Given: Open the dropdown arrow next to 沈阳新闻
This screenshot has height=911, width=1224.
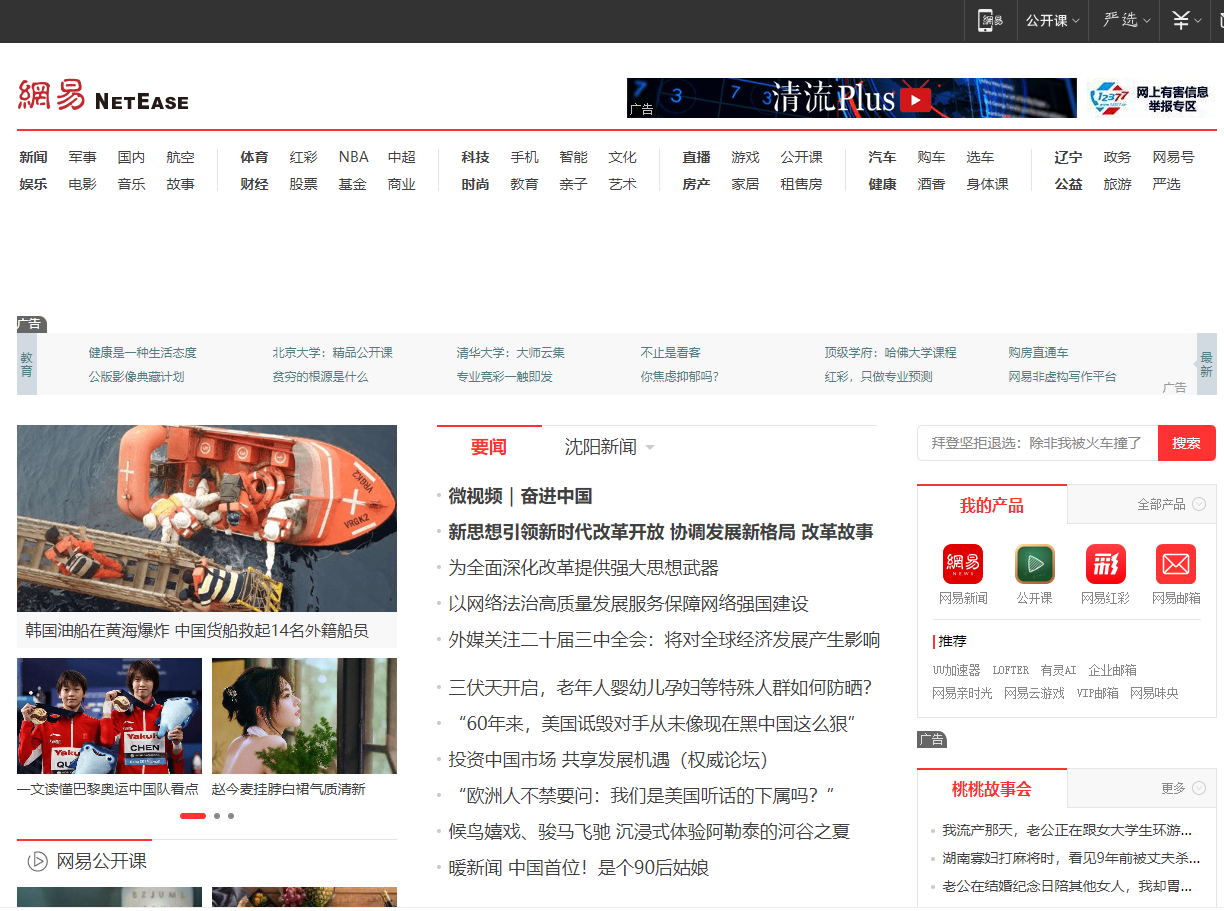Looking at the screenshot, I should (x=650, y=448).
